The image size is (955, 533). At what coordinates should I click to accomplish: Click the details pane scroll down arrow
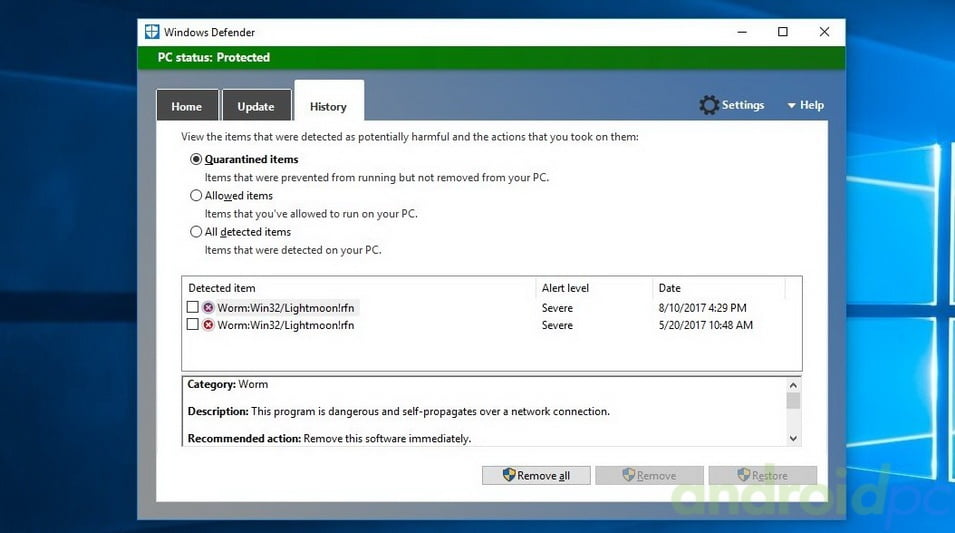(x=793, y=438)
